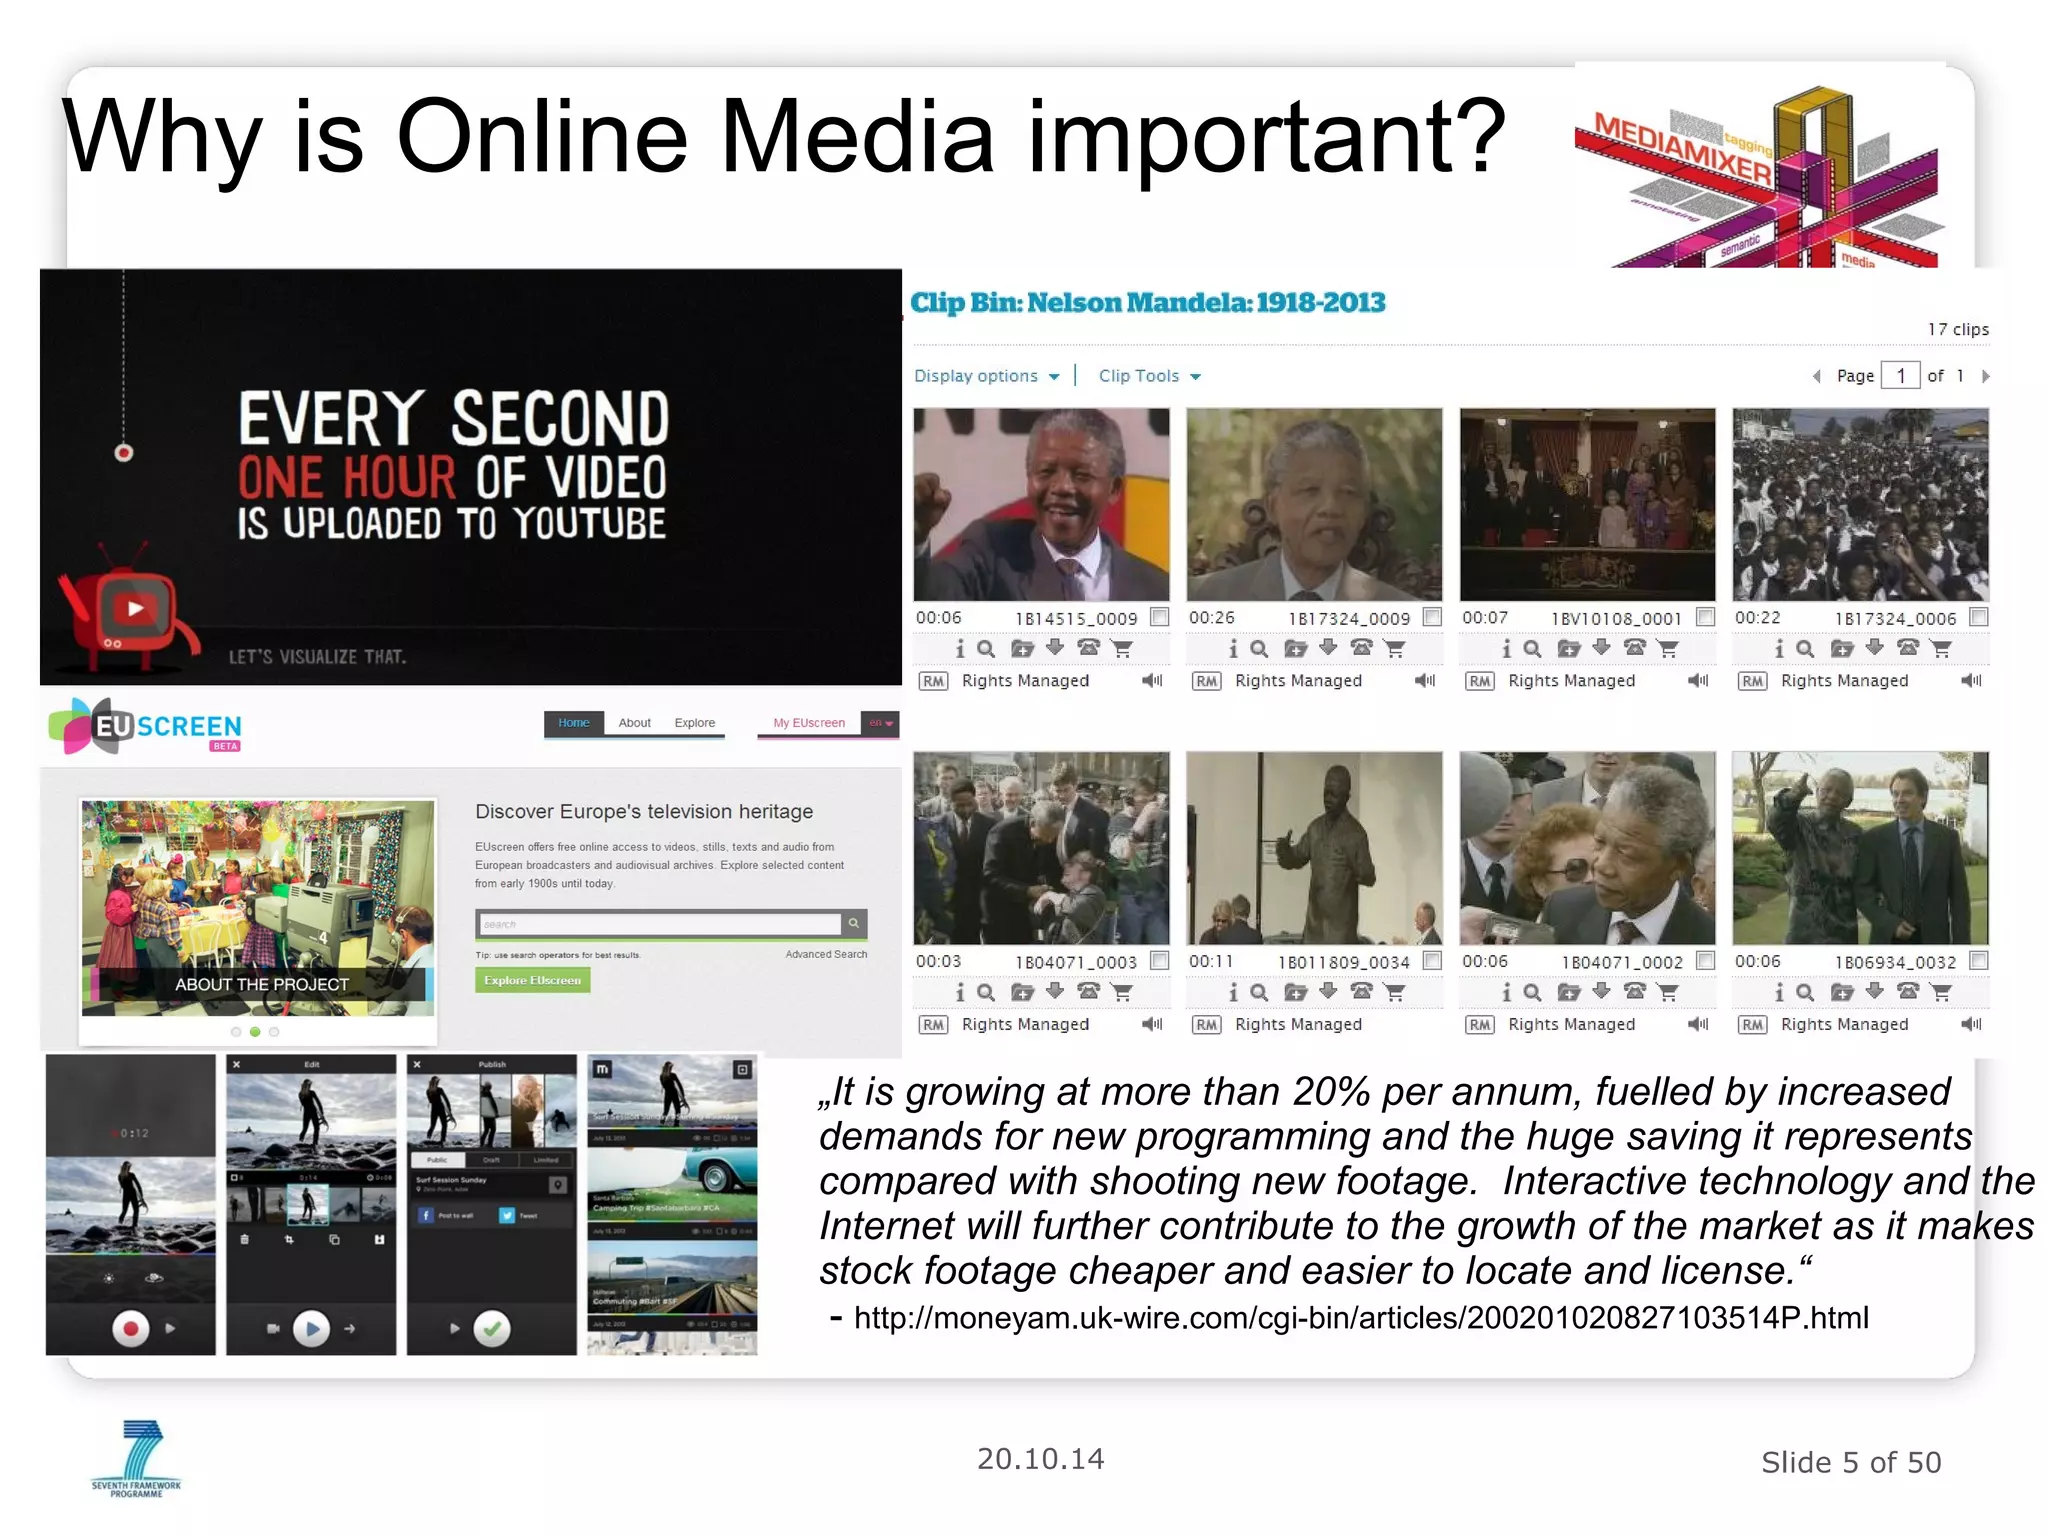Click the Explore EUscreen button
Image resolution: width=2048 pixels, height=1536 pixels.
pyautogui.click(x=533, y=980)
